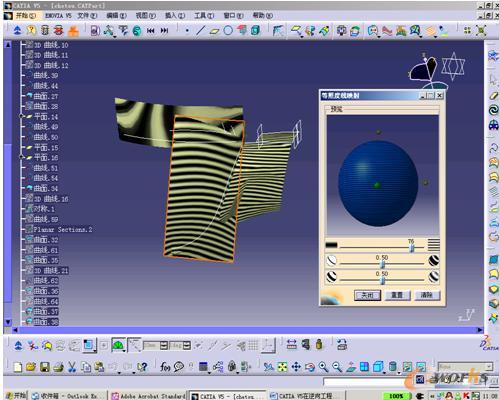Open the 插入 menu
Viewport: 499px width, 400px height.
(175, 15)
